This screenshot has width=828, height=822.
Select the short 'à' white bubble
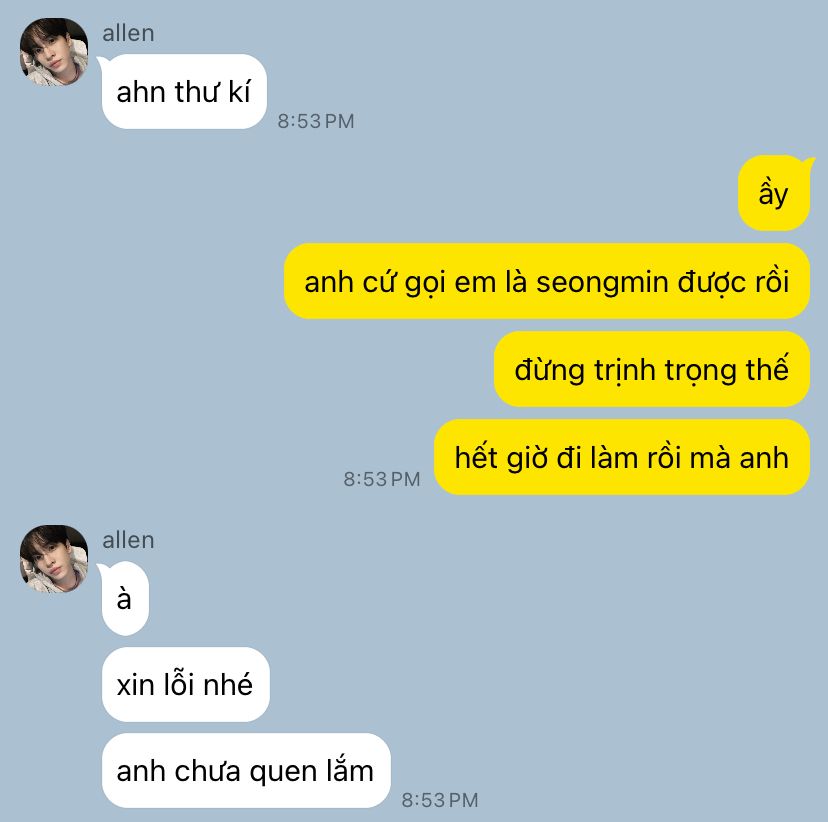pos(125,599)
